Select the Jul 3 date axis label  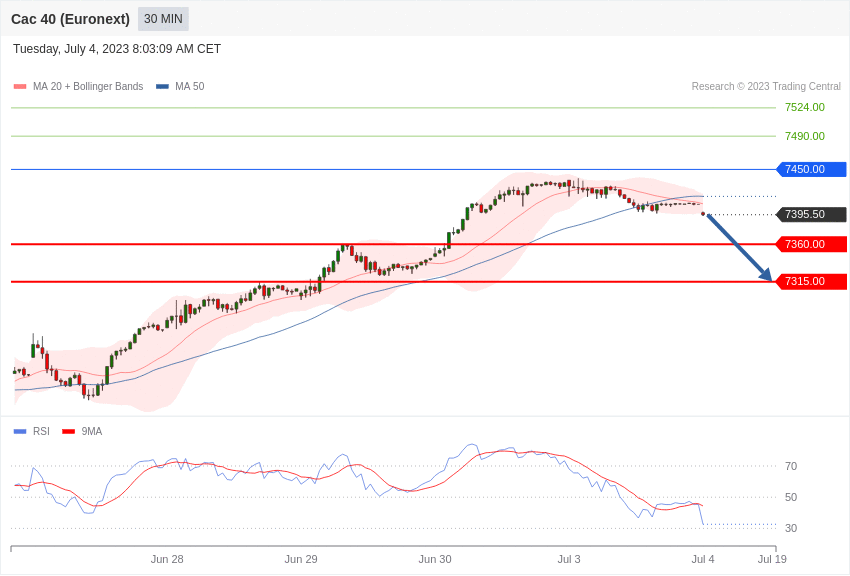click(569, 559)
